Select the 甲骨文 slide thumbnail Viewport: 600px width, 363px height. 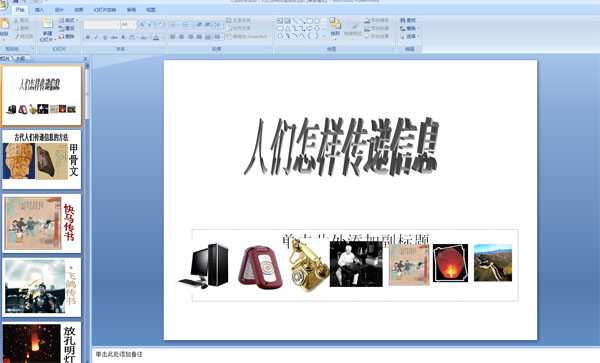click(42, 160)
